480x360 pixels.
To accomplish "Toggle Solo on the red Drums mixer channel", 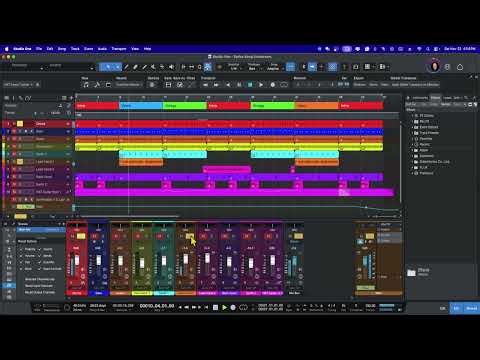I will tap(81, 236).
